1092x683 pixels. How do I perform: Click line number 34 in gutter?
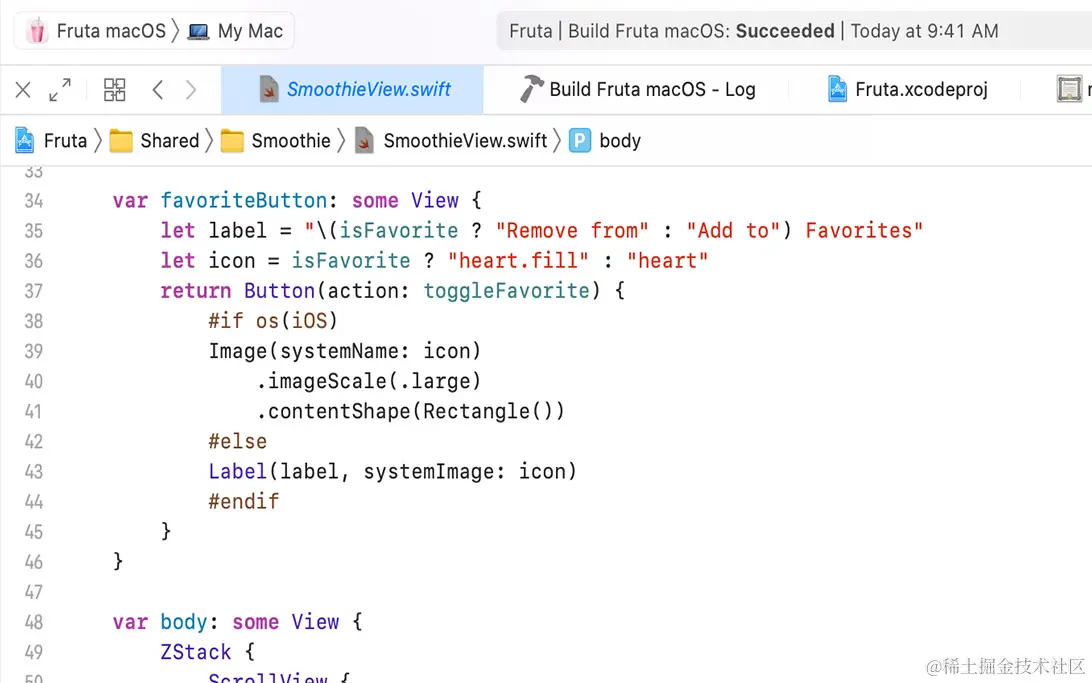click(x=33, y=201)
